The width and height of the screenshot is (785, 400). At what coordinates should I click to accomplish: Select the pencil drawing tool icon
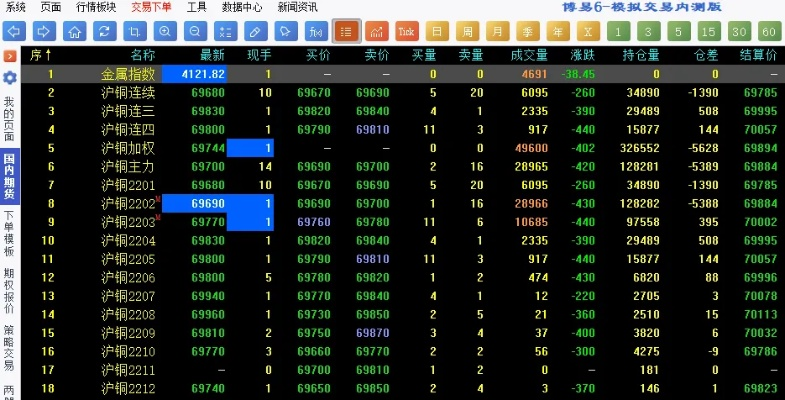click(255, 31)
